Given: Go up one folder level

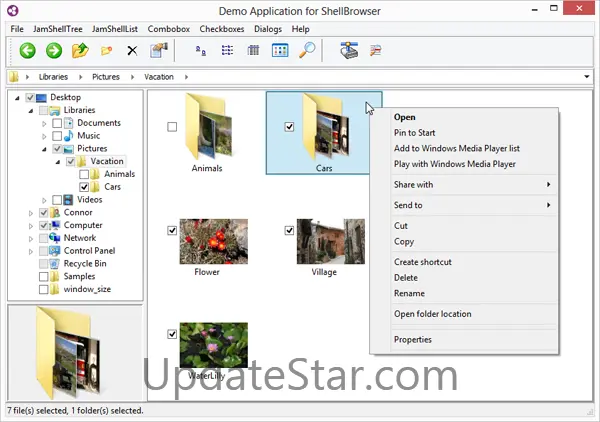Looking at the screenshot, I should [x=80, y=50].
